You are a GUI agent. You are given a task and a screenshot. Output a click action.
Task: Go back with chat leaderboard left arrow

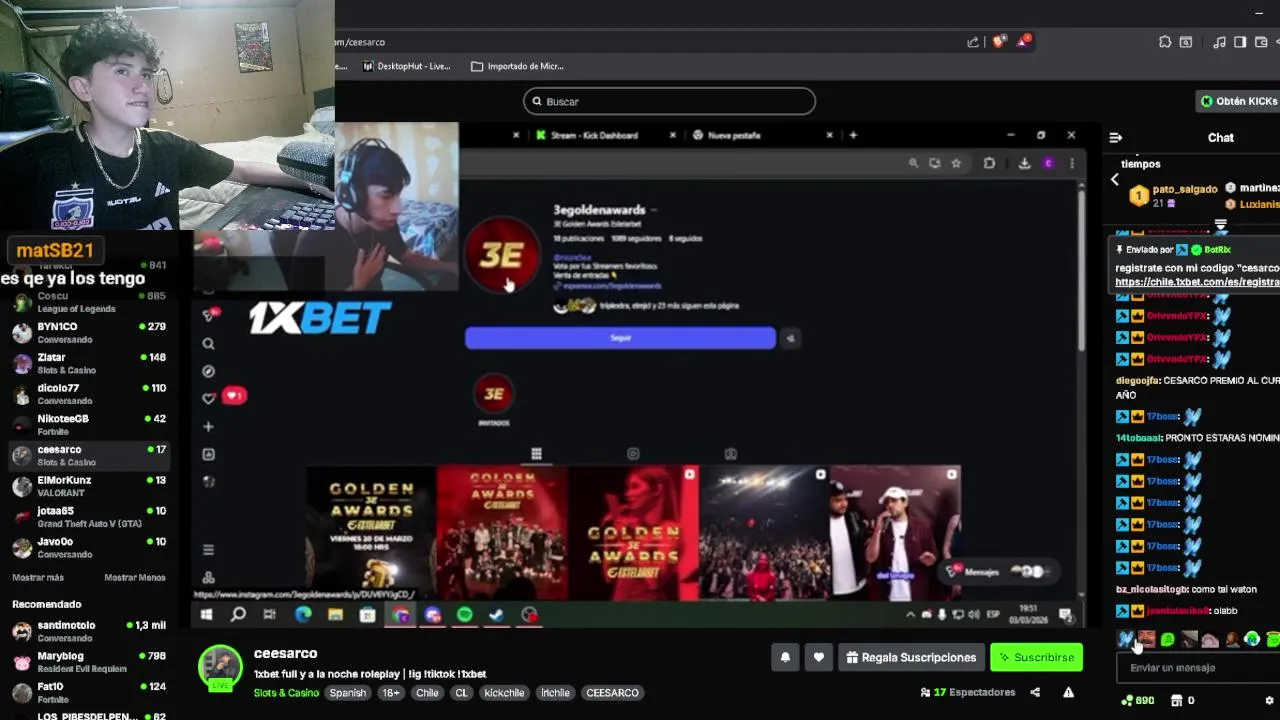1115,180
